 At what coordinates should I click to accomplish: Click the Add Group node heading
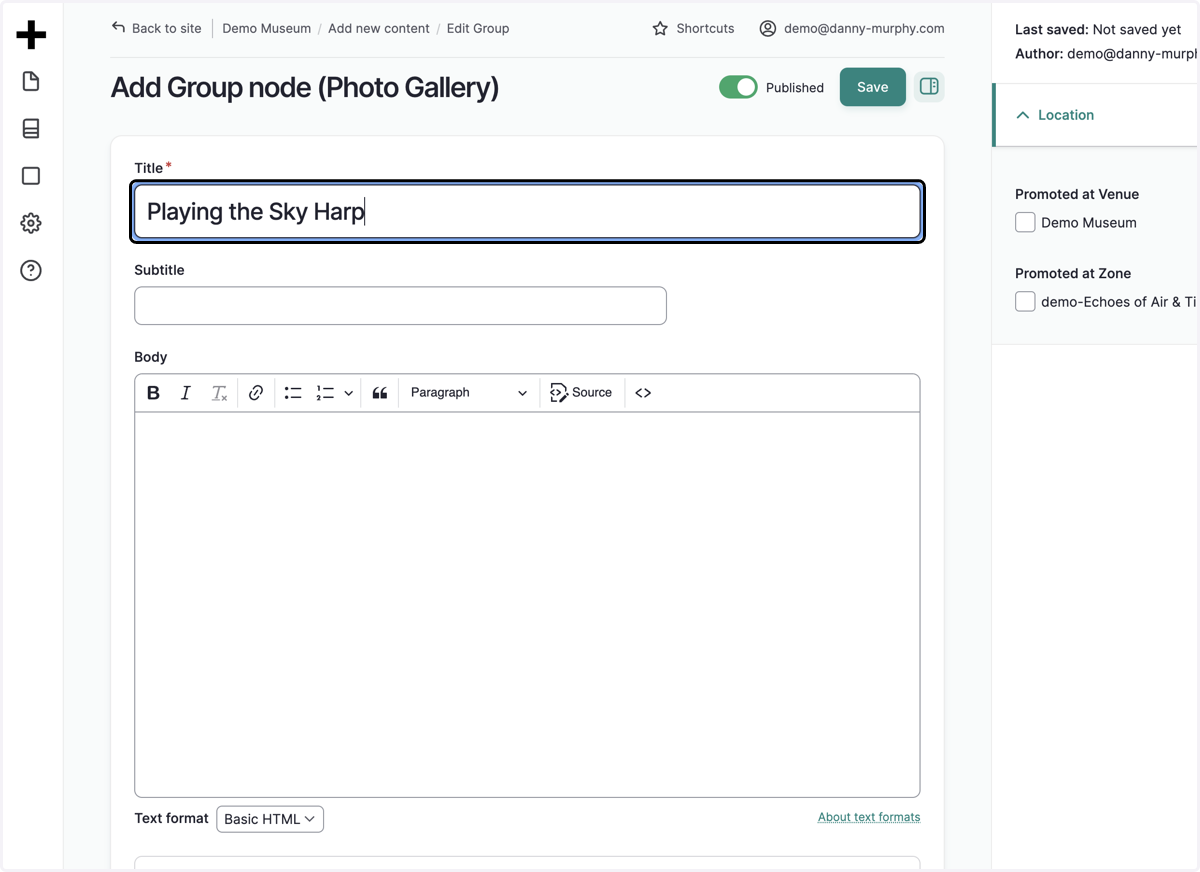(305, 87)
